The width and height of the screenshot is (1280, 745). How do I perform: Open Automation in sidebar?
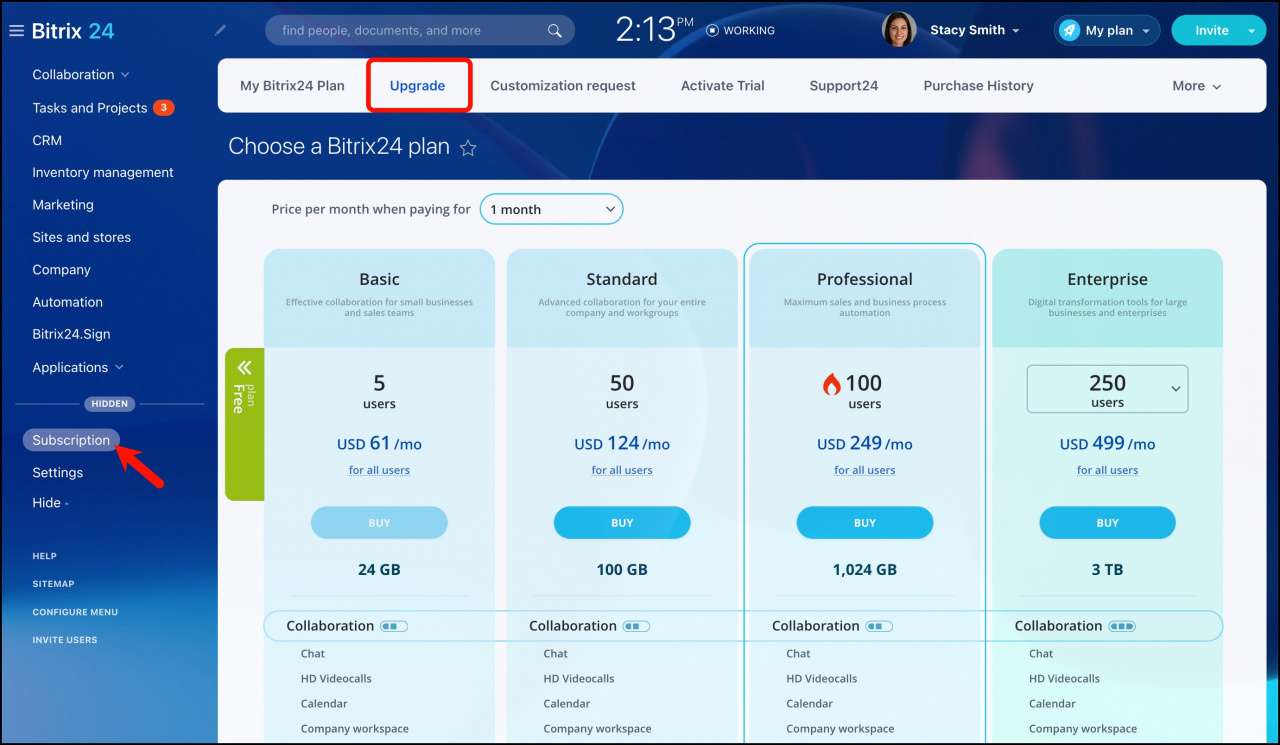coord(68,302)
